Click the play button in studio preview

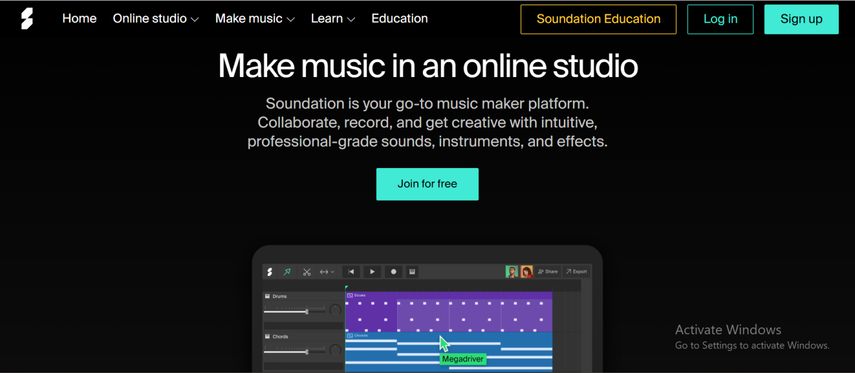(372, 272)
